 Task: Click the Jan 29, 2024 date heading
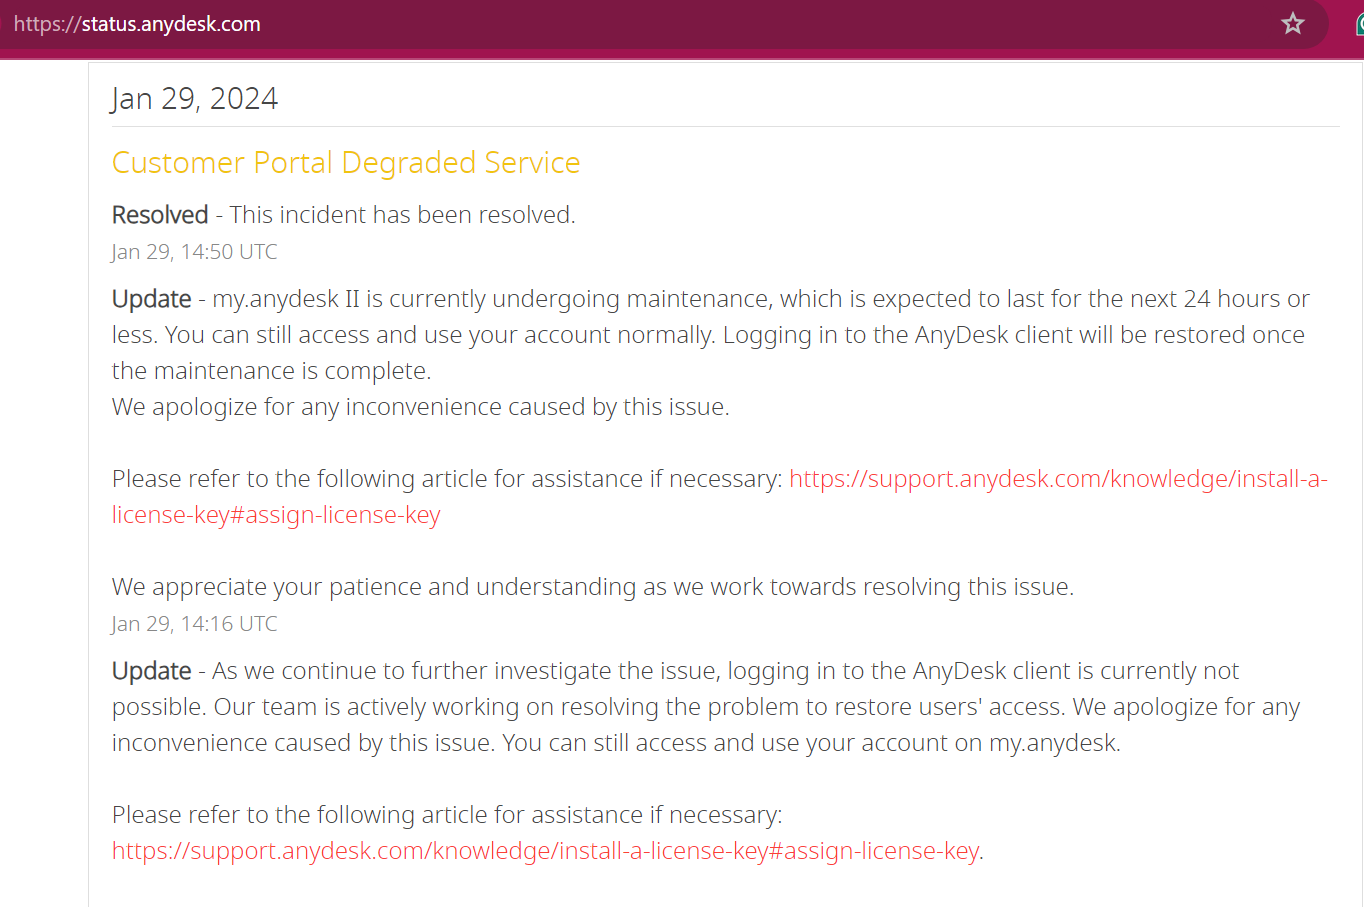click(194, 98)
